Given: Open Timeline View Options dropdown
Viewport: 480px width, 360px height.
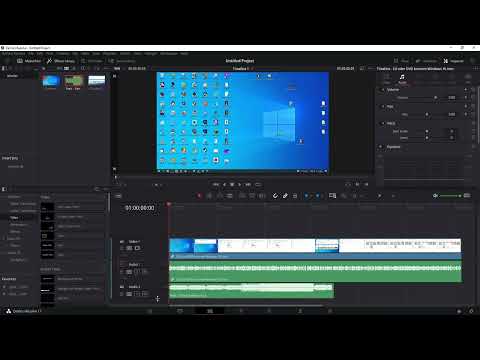Looking at the screenshot, I should coord(118,196).
